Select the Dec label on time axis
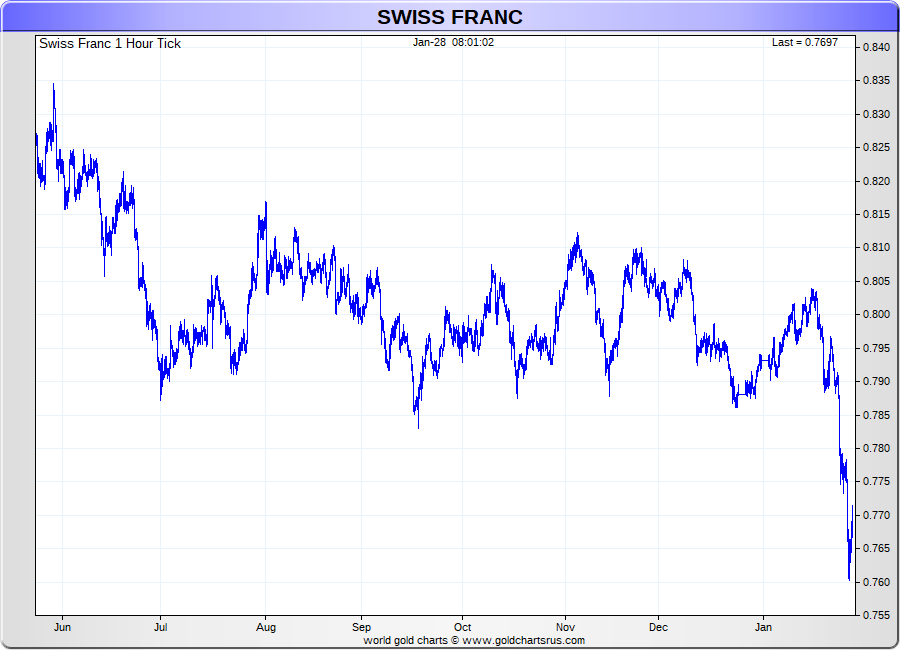The image size is (900, 650). 658,628
